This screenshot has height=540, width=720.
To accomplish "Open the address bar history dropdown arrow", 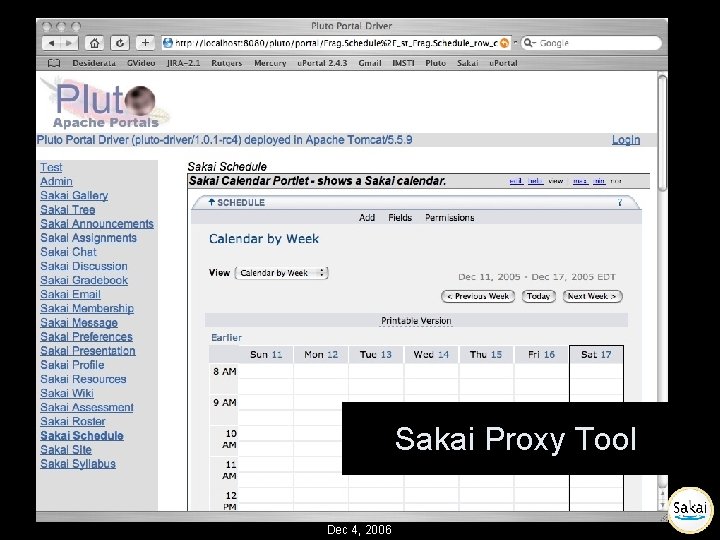I will point(515,43).
